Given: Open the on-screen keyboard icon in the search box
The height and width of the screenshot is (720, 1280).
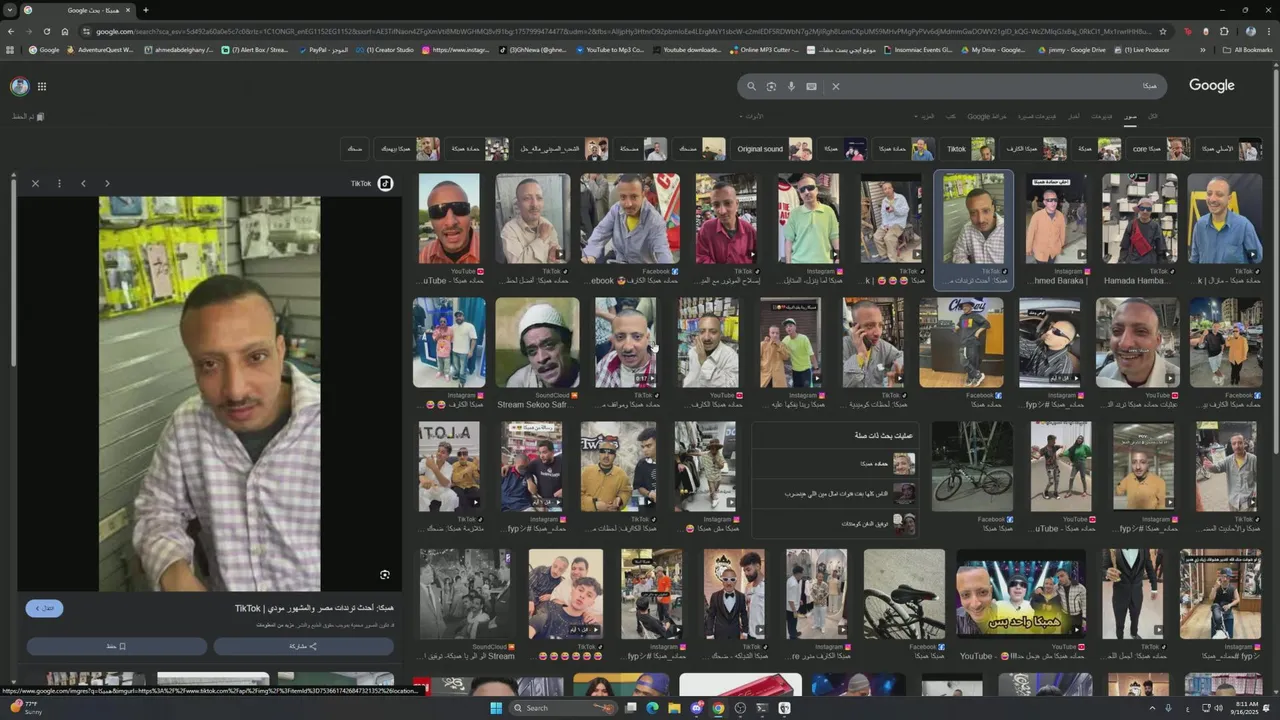Looking at the screenshot, I should pos(811,86).
